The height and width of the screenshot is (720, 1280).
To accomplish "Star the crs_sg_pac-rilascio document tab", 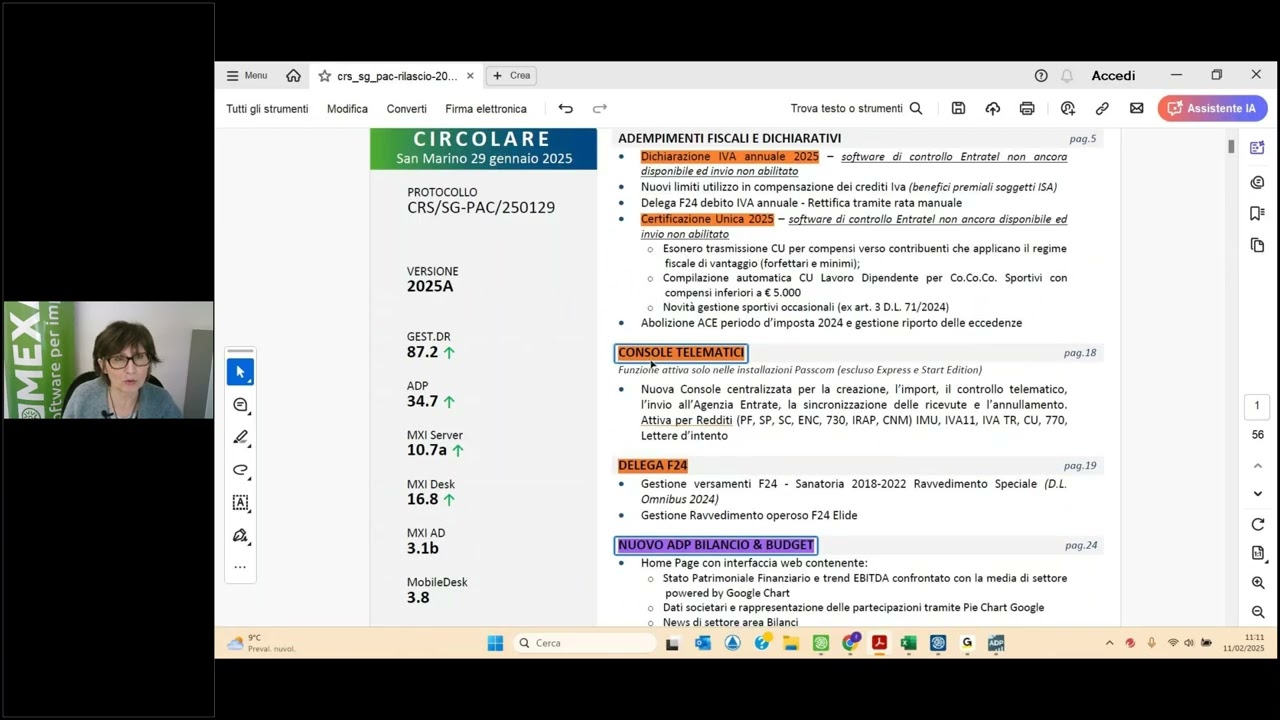I will pyautogui.click(x=324, y=76).
